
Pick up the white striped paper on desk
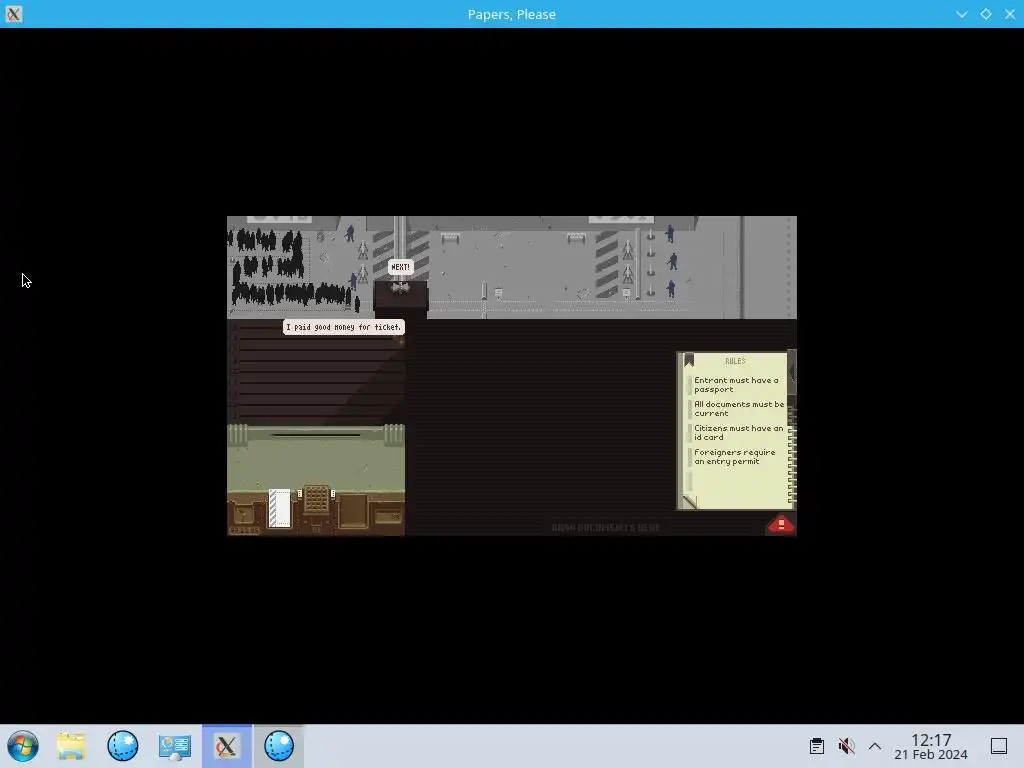[280, 508]
